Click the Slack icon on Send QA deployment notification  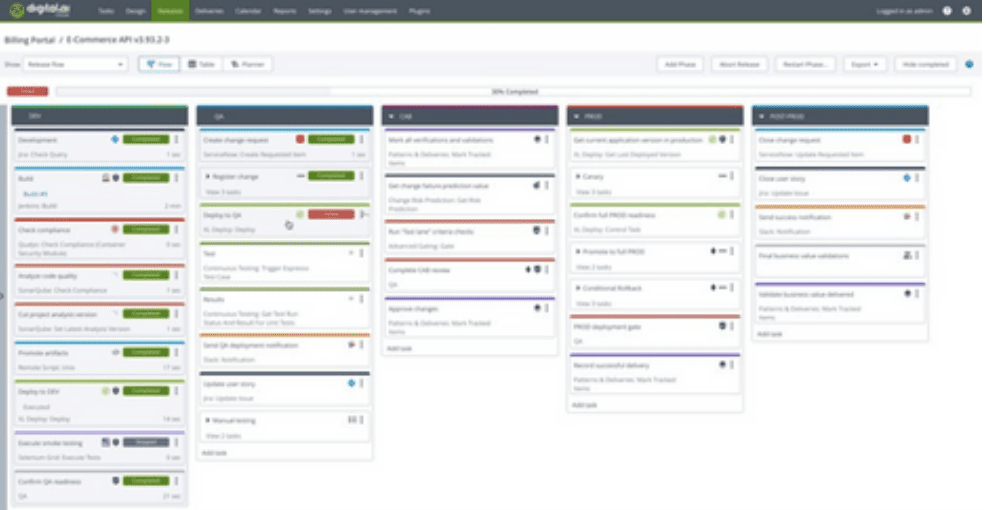coord(352,345)
